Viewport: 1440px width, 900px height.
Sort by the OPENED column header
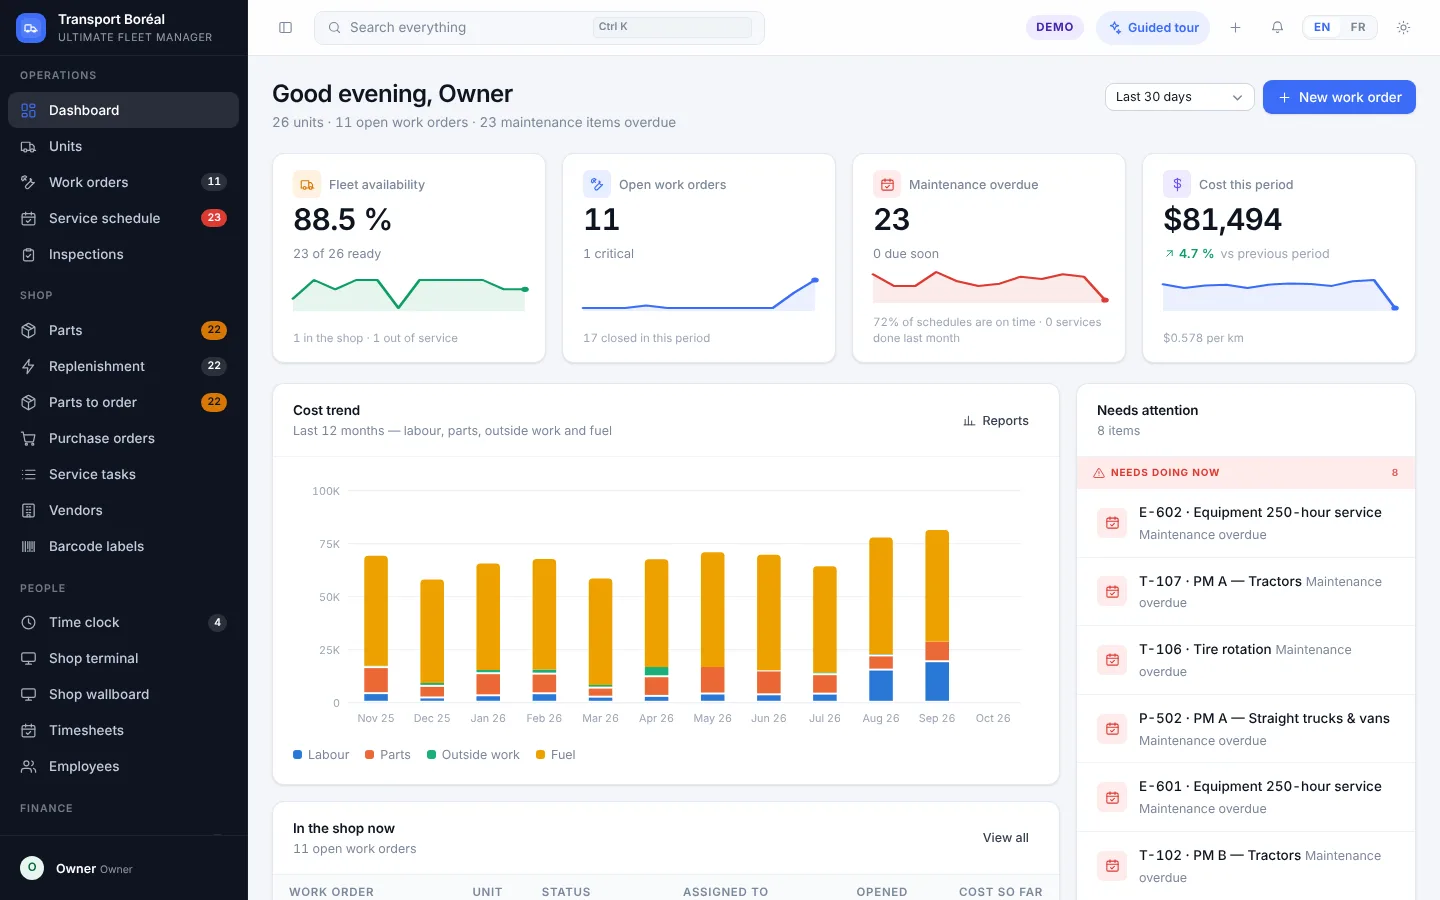pyautogui.click(x=882, y=892)
